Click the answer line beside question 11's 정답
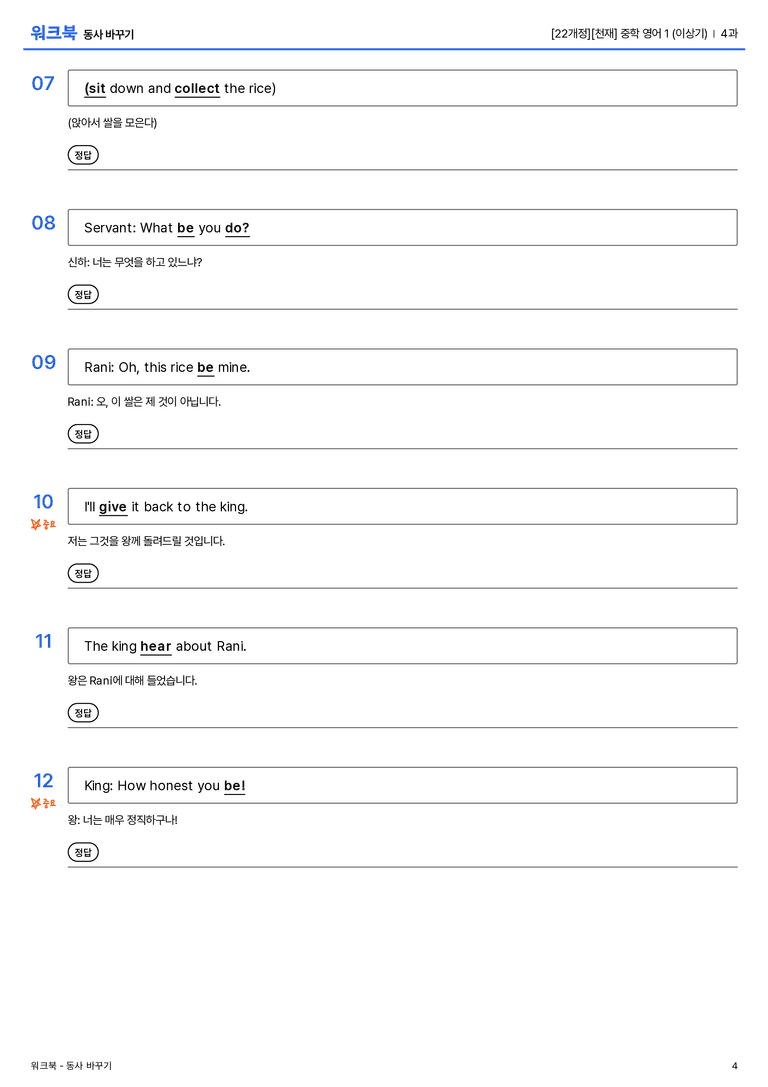The image size is (768, 1087). (419, 714)
